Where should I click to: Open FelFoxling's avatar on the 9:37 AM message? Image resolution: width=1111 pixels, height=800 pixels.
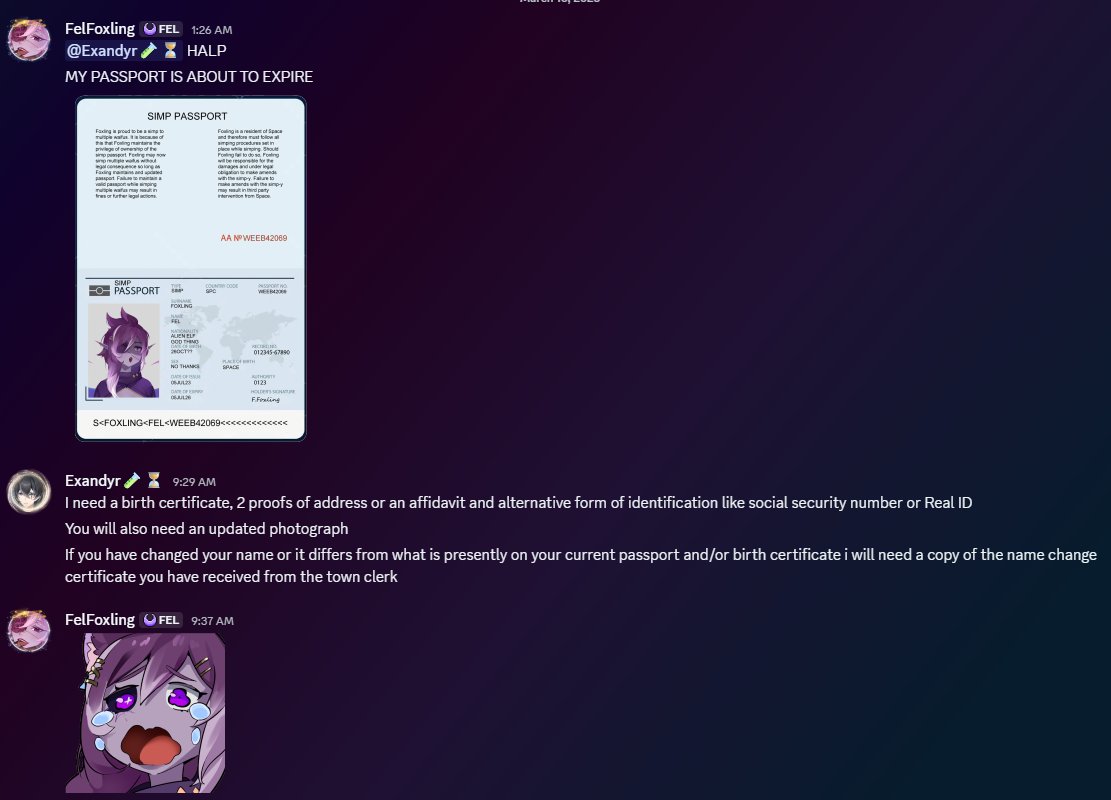point(29,630)
